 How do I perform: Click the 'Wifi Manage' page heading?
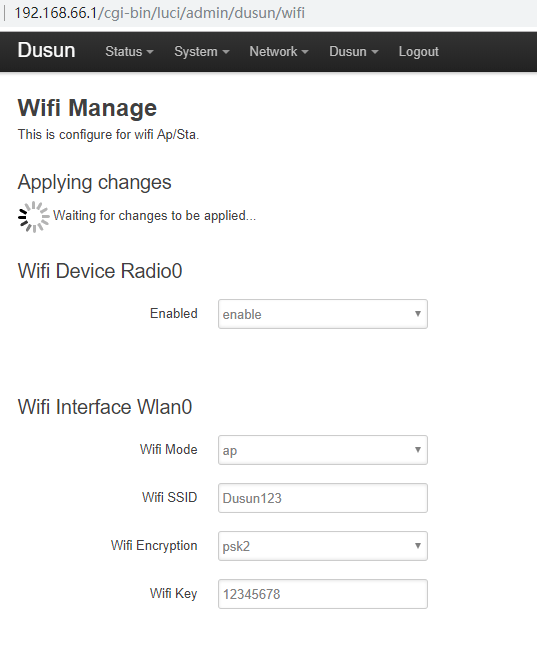(x=87, y=108)
